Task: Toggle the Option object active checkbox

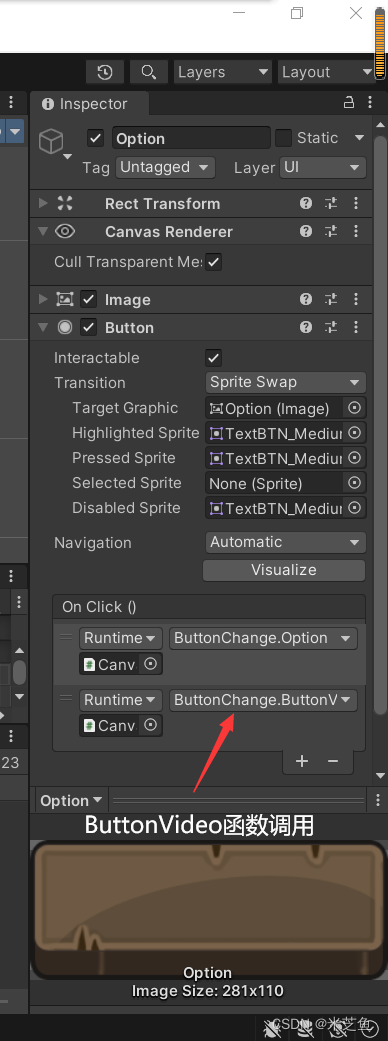Action: (x=96, y=139)
